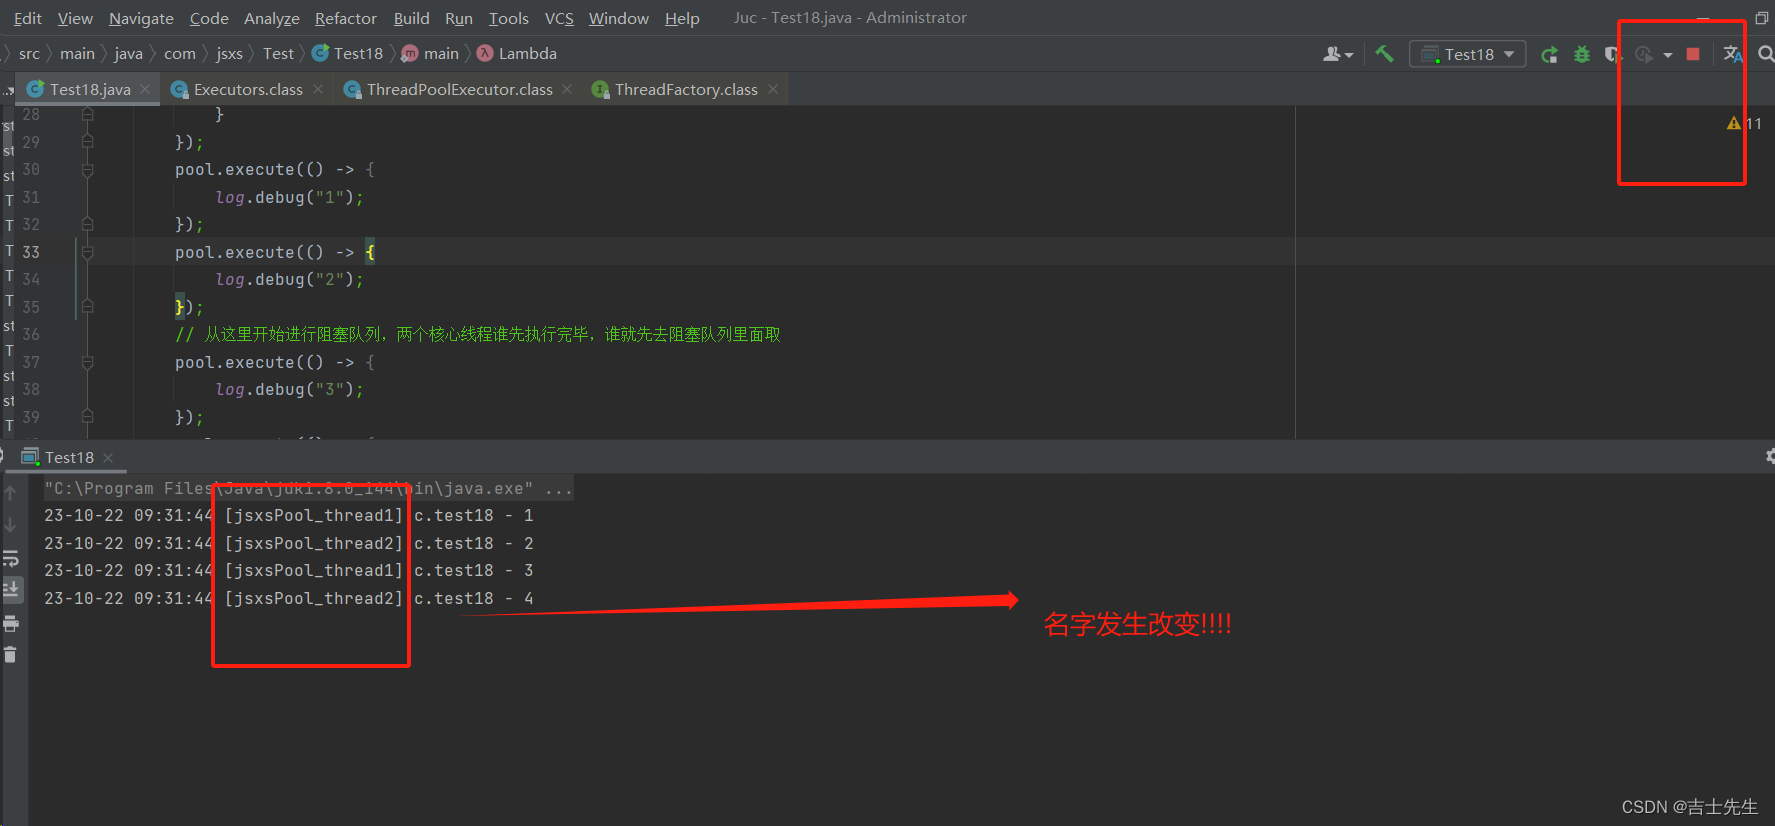Click line number 33 in gutter
Viewport: 1775px width, 826px height.
click(31, 252)
